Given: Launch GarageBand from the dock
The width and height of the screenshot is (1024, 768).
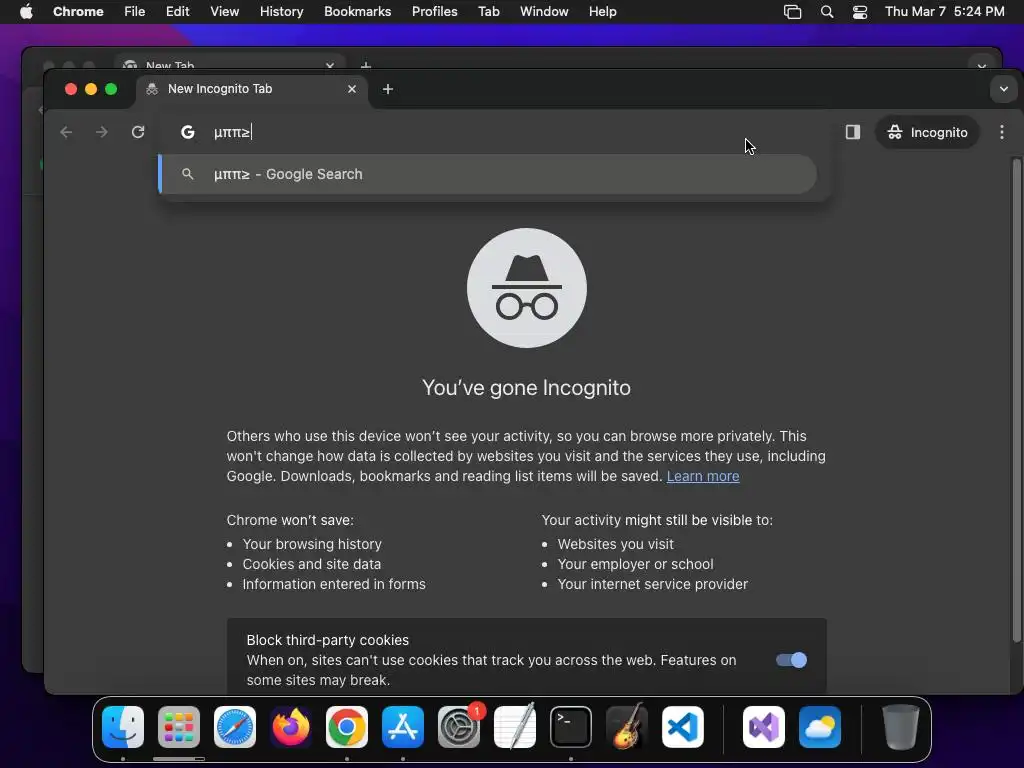Looking at the screenshot, I should pyautogui.click(x=627, y=727).
